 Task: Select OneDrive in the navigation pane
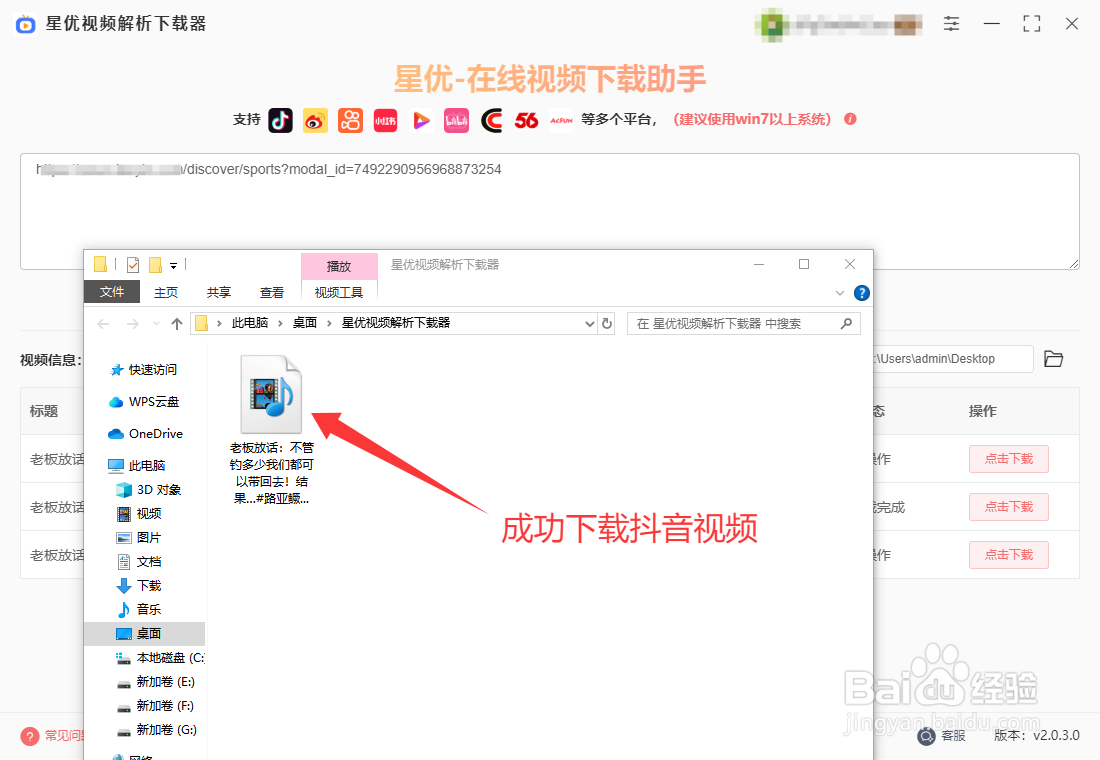click(x=145, y=434)
